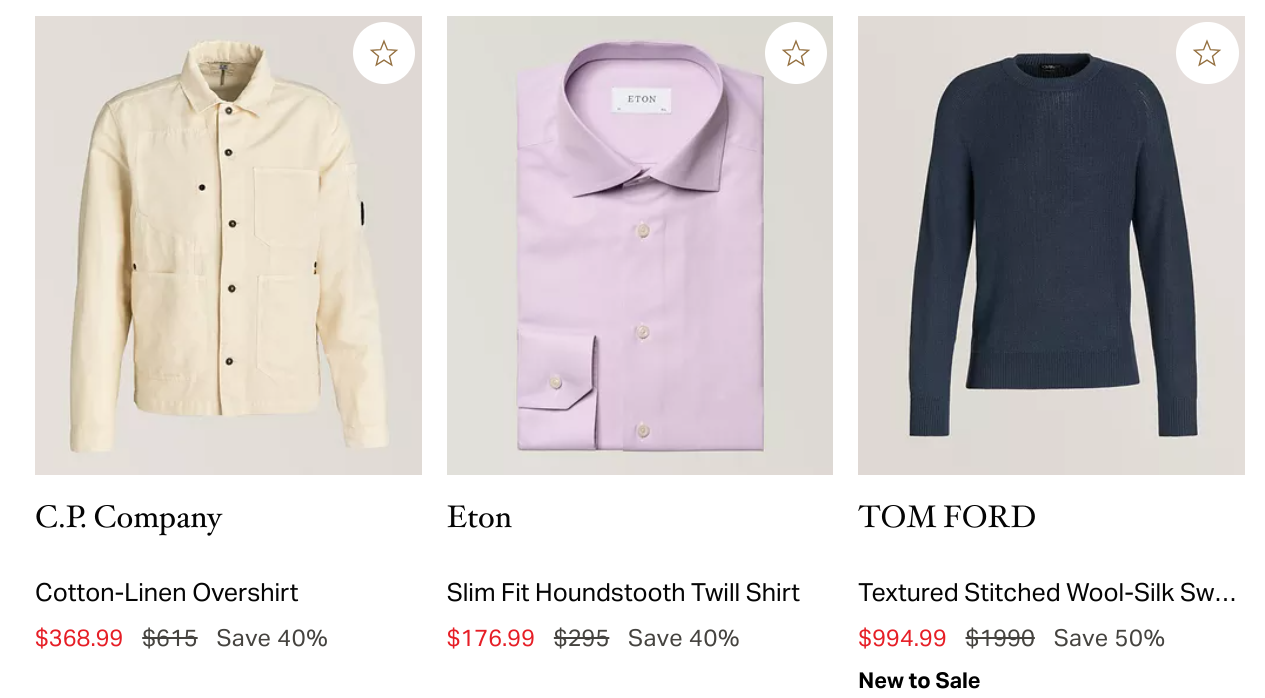Image resolution: width=1265 pixels, height=698 pixels.
Task: Add the TOM FORD sweater to wishlist
Action: (x=1207, y=53)
